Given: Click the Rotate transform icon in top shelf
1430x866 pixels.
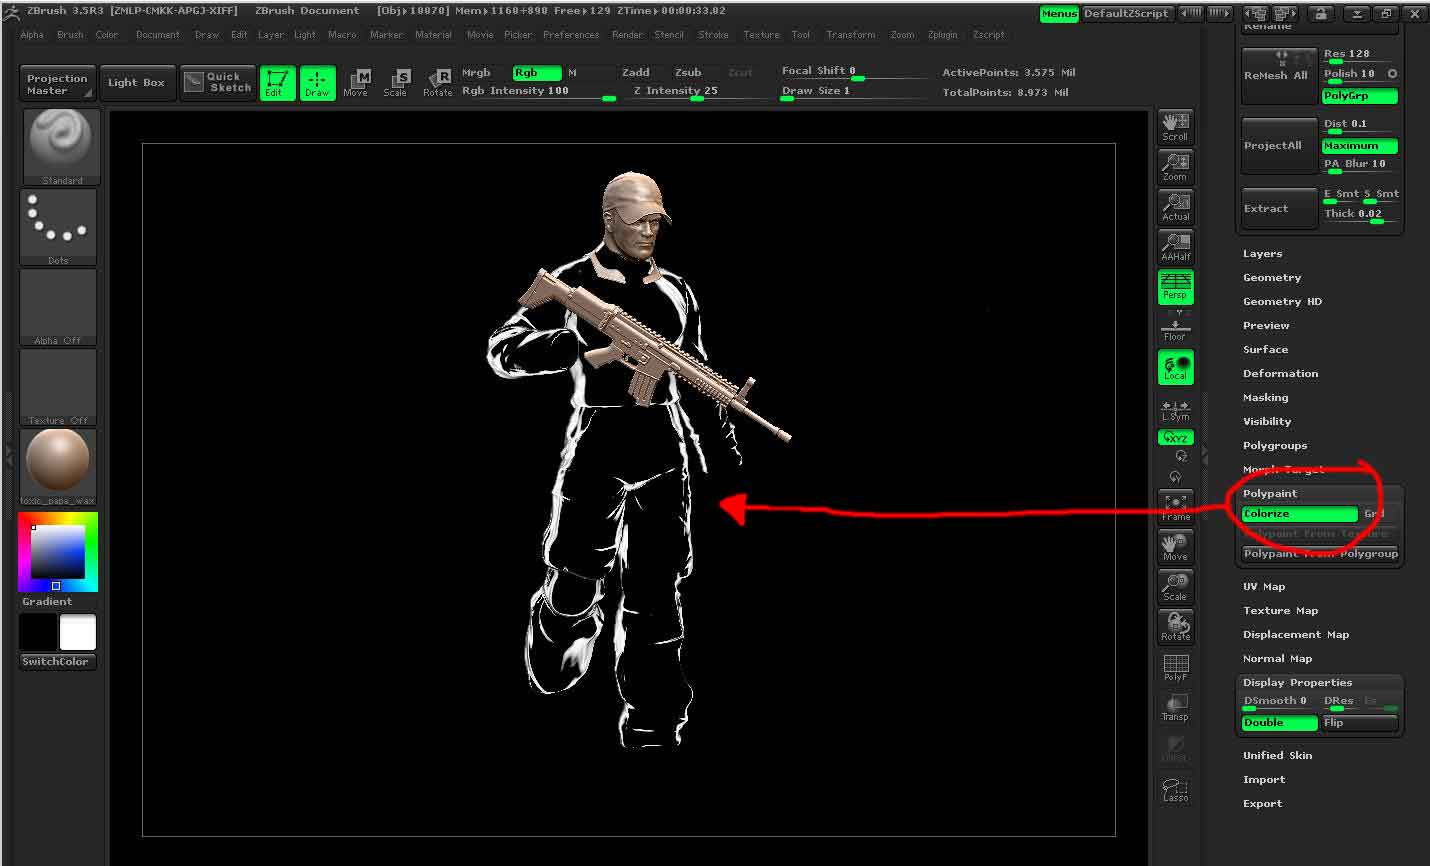Looking at the screenshot, I should tap(437, 83).
